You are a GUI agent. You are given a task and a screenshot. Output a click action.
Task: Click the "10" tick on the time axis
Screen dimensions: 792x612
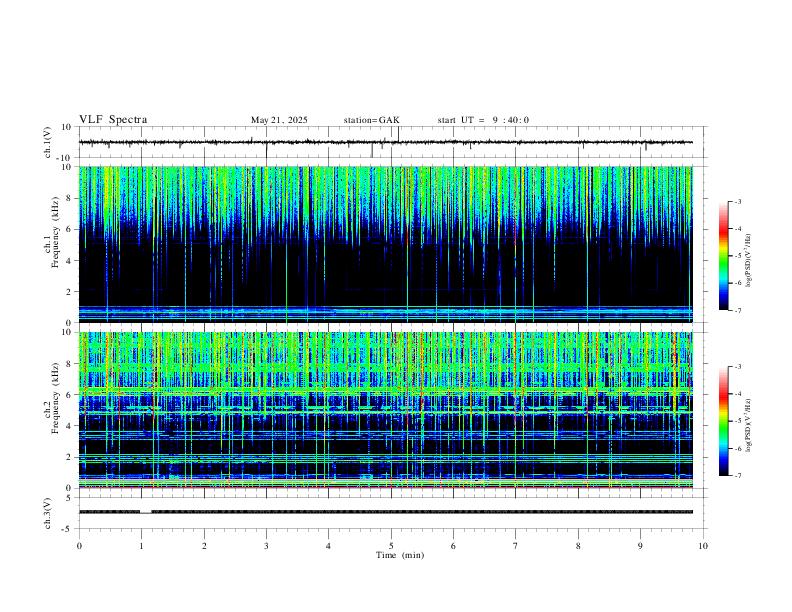[703, 546]
